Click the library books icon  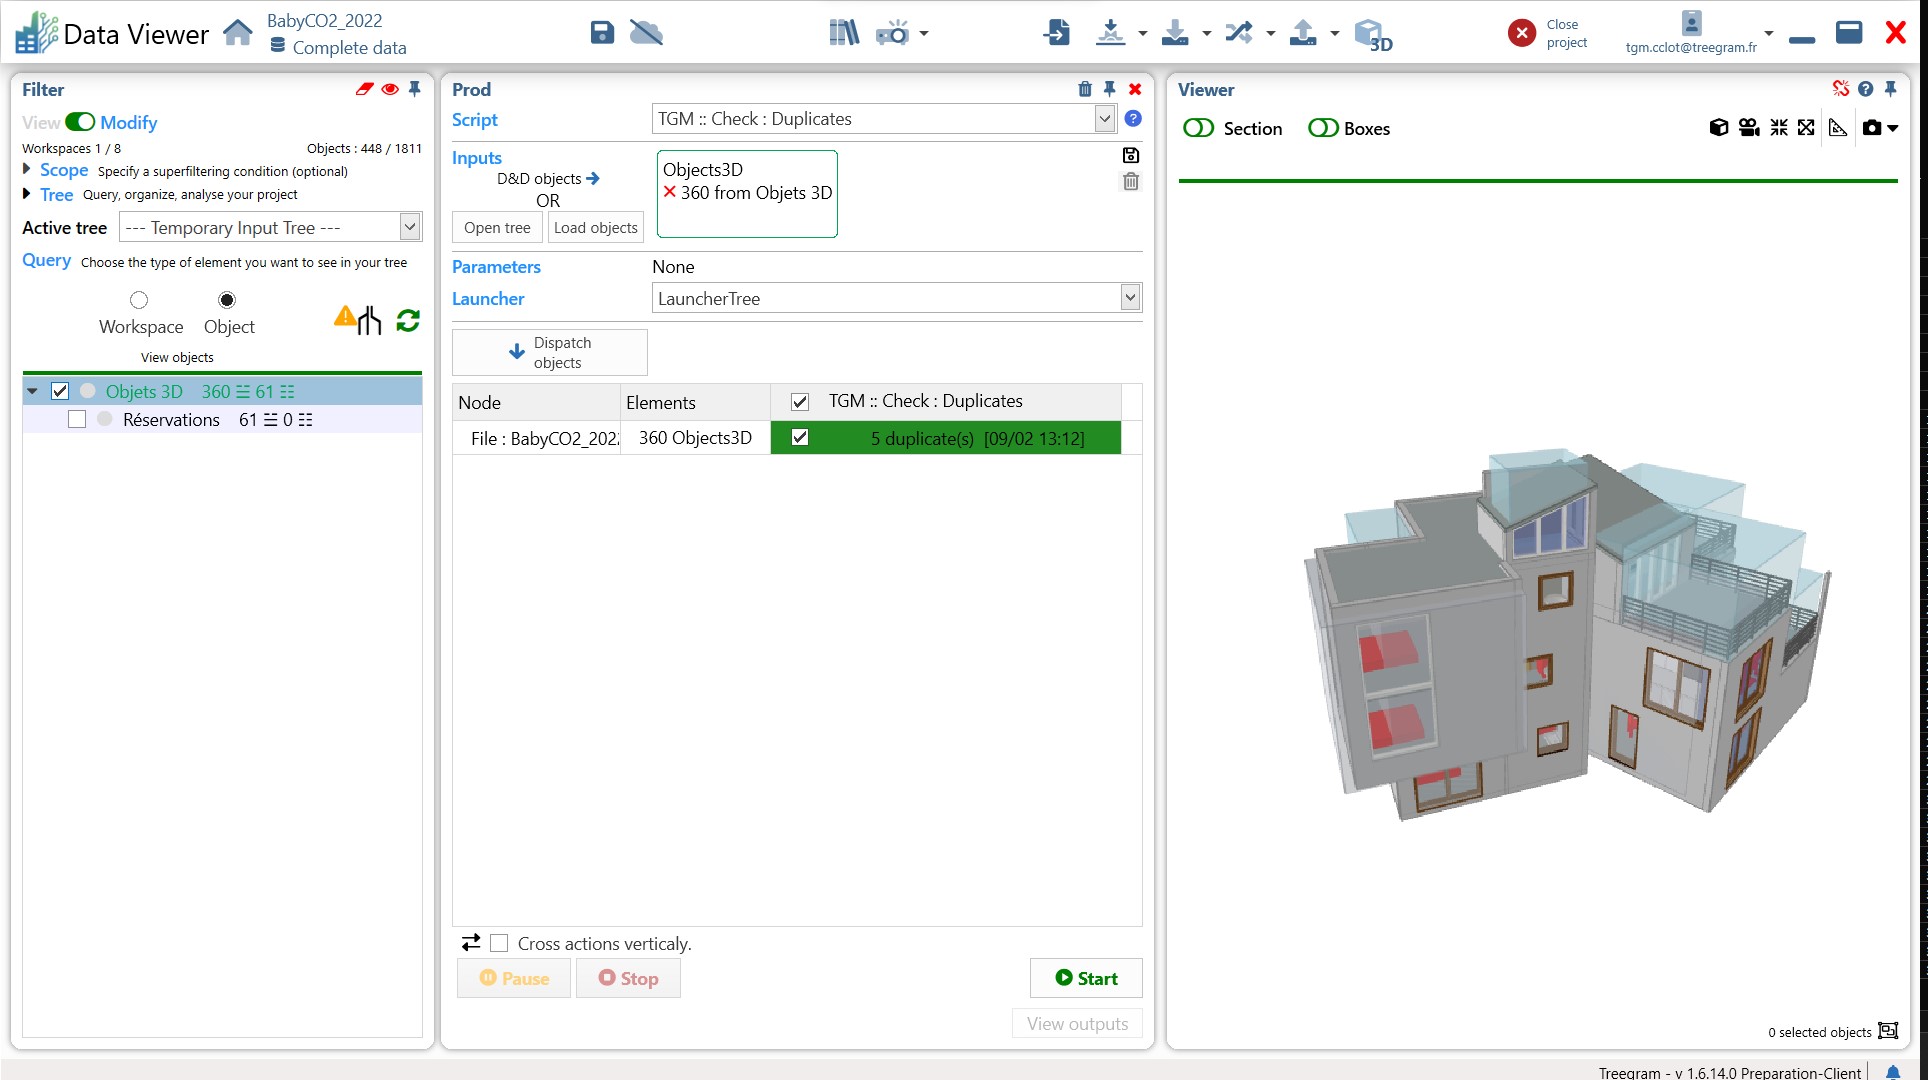[843, 33]
